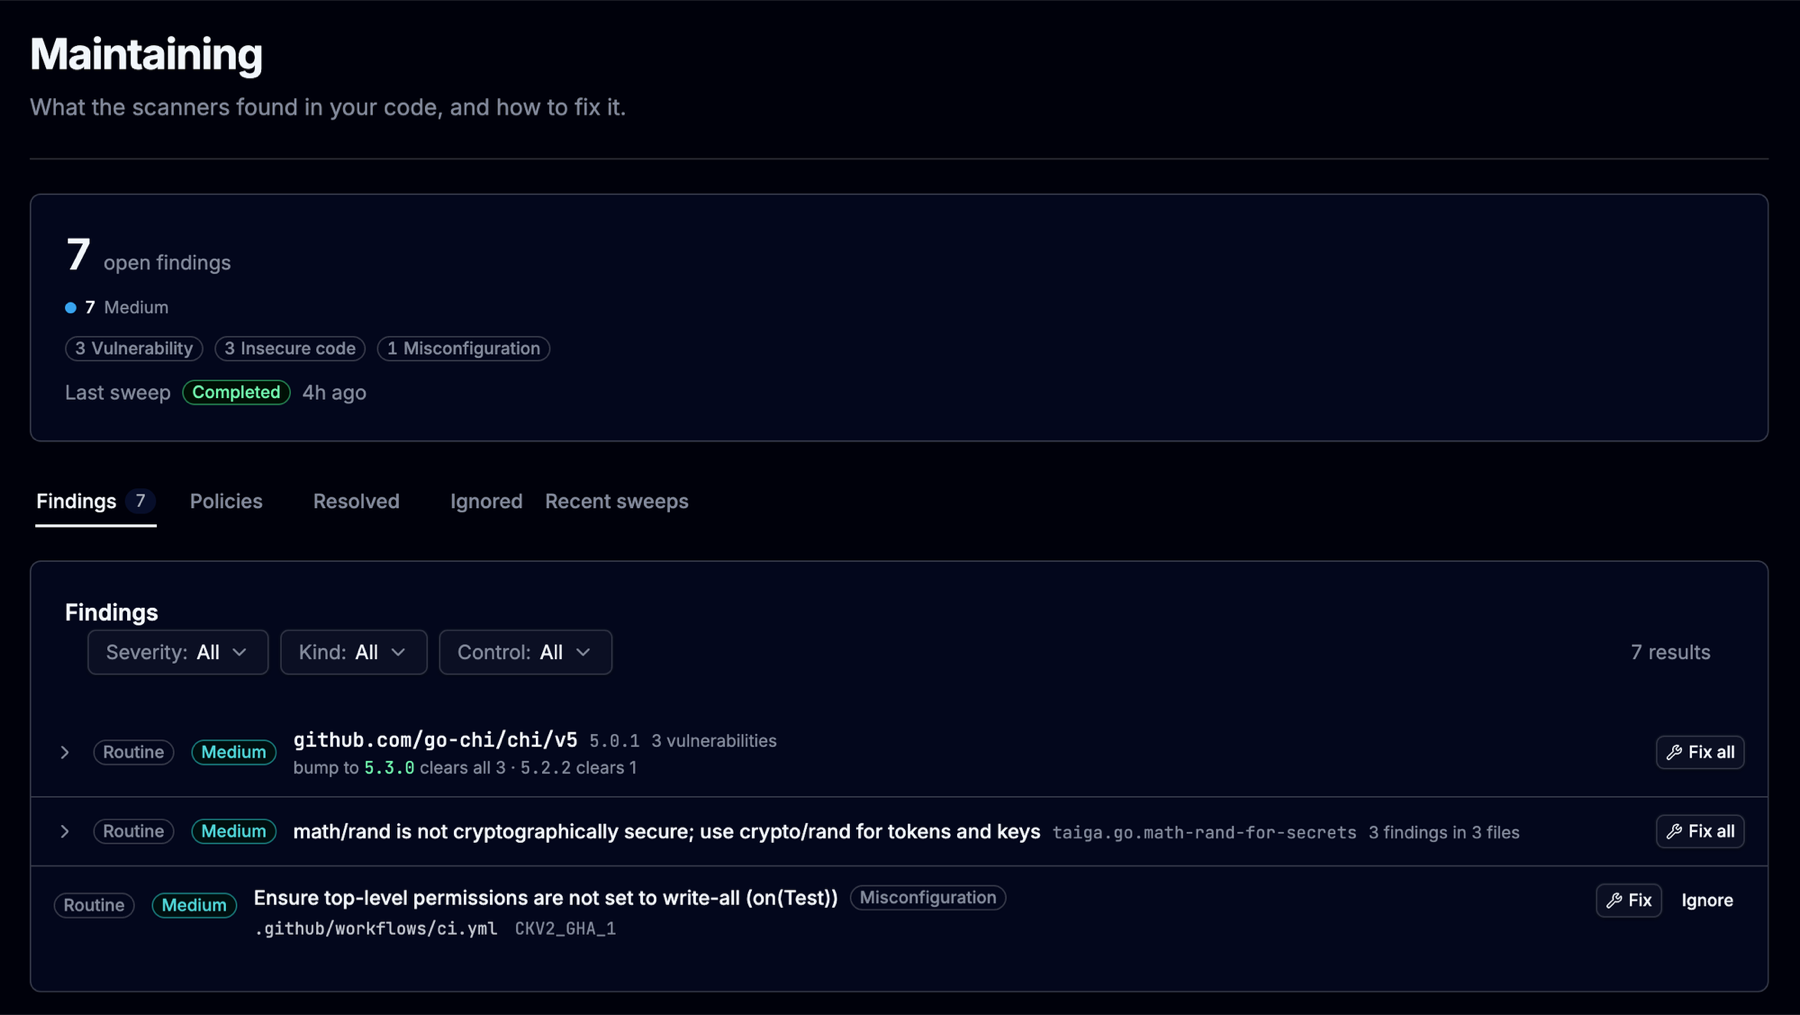Image resolution: width=1800 pixels, height=1015 pixels.
Task: Click the 7 results count
Action: point(1670,652)
